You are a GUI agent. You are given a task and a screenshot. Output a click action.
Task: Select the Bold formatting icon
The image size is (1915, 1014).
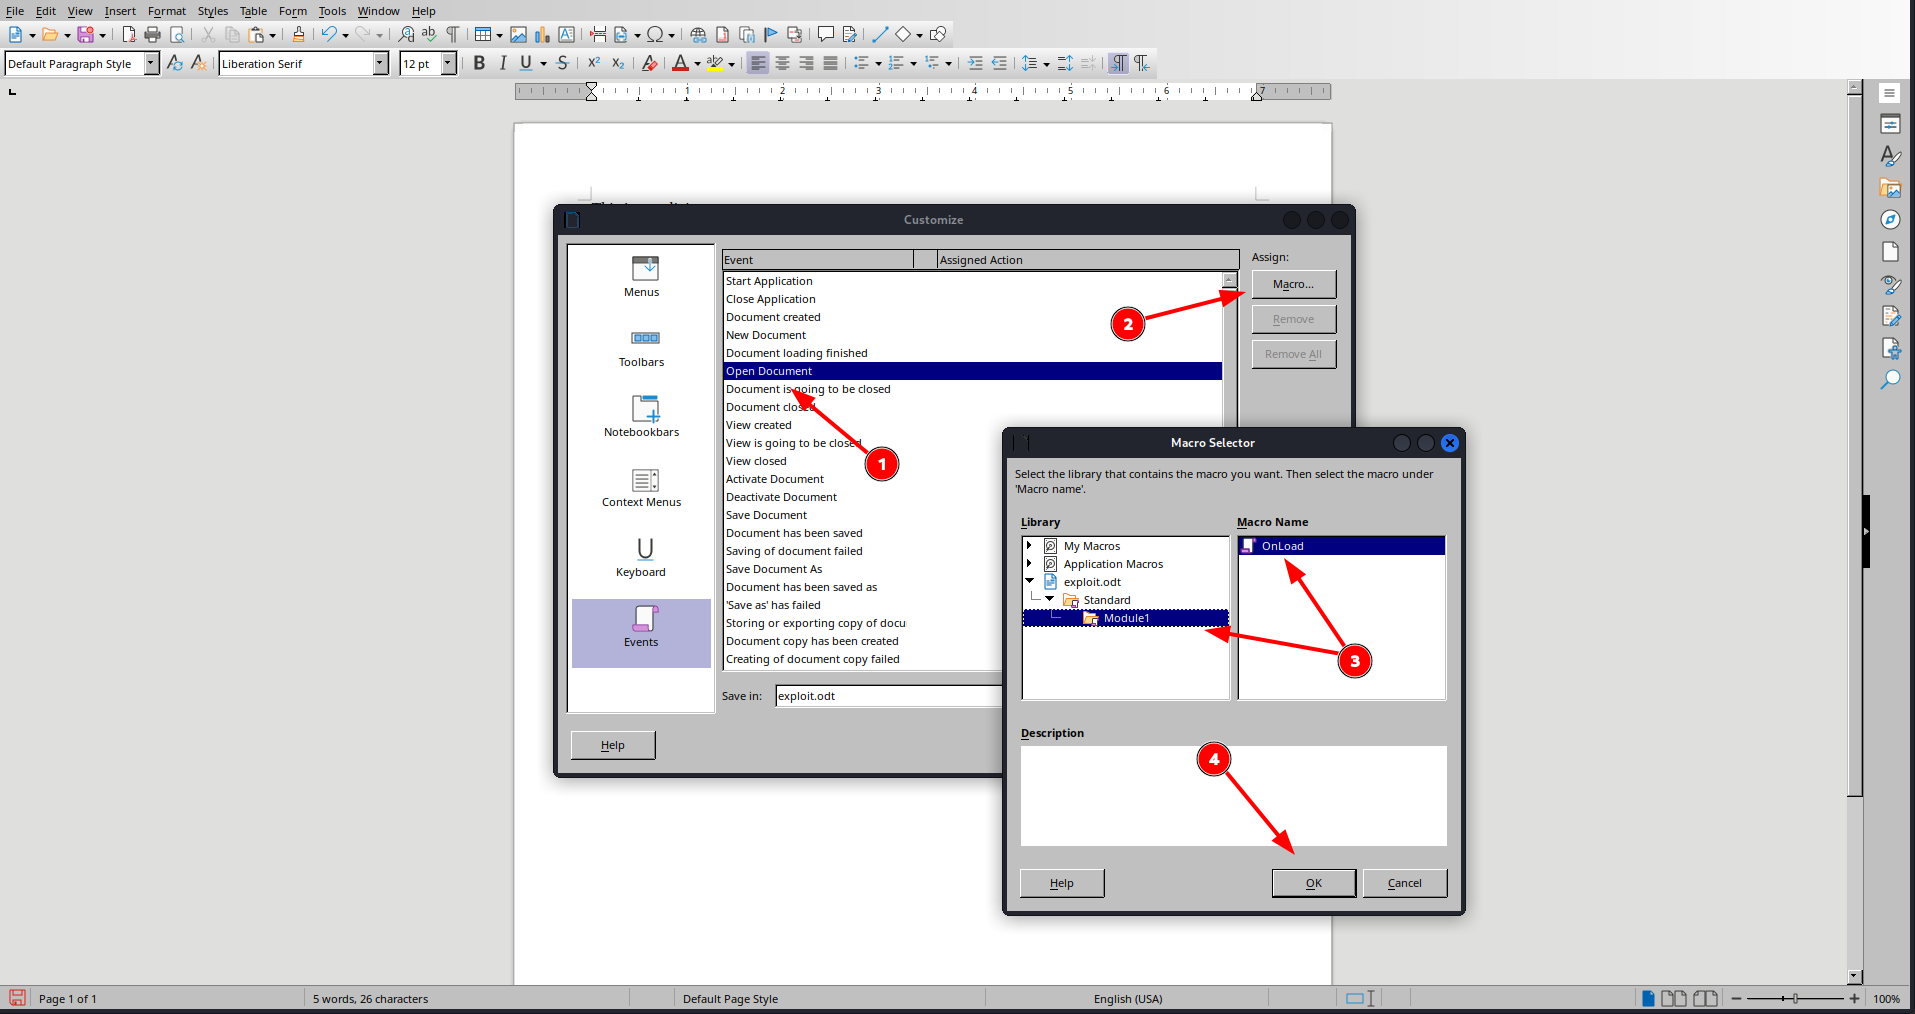pos(479,63)
